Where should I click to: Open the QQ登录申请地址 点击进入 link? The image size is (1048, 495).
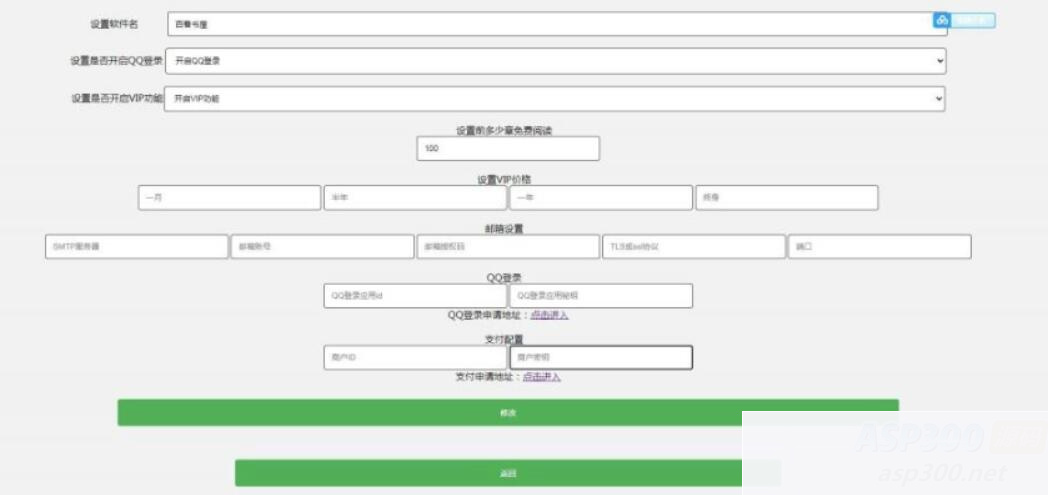[549, 315]
